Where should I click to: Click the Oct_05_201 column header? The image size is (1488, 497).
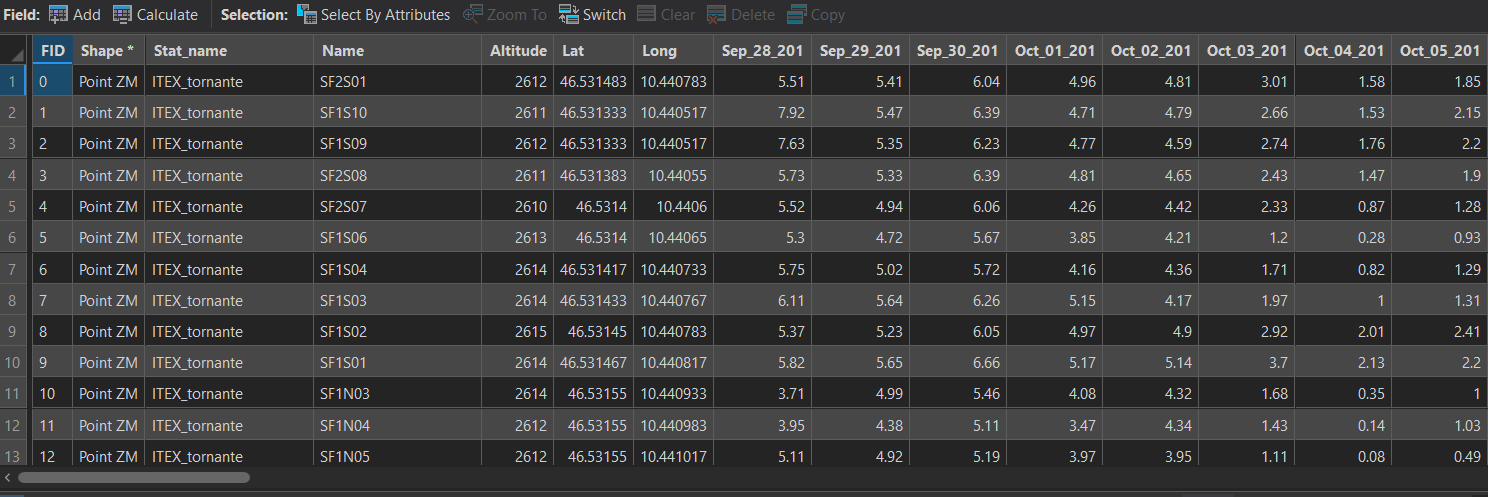point(1439,50)
